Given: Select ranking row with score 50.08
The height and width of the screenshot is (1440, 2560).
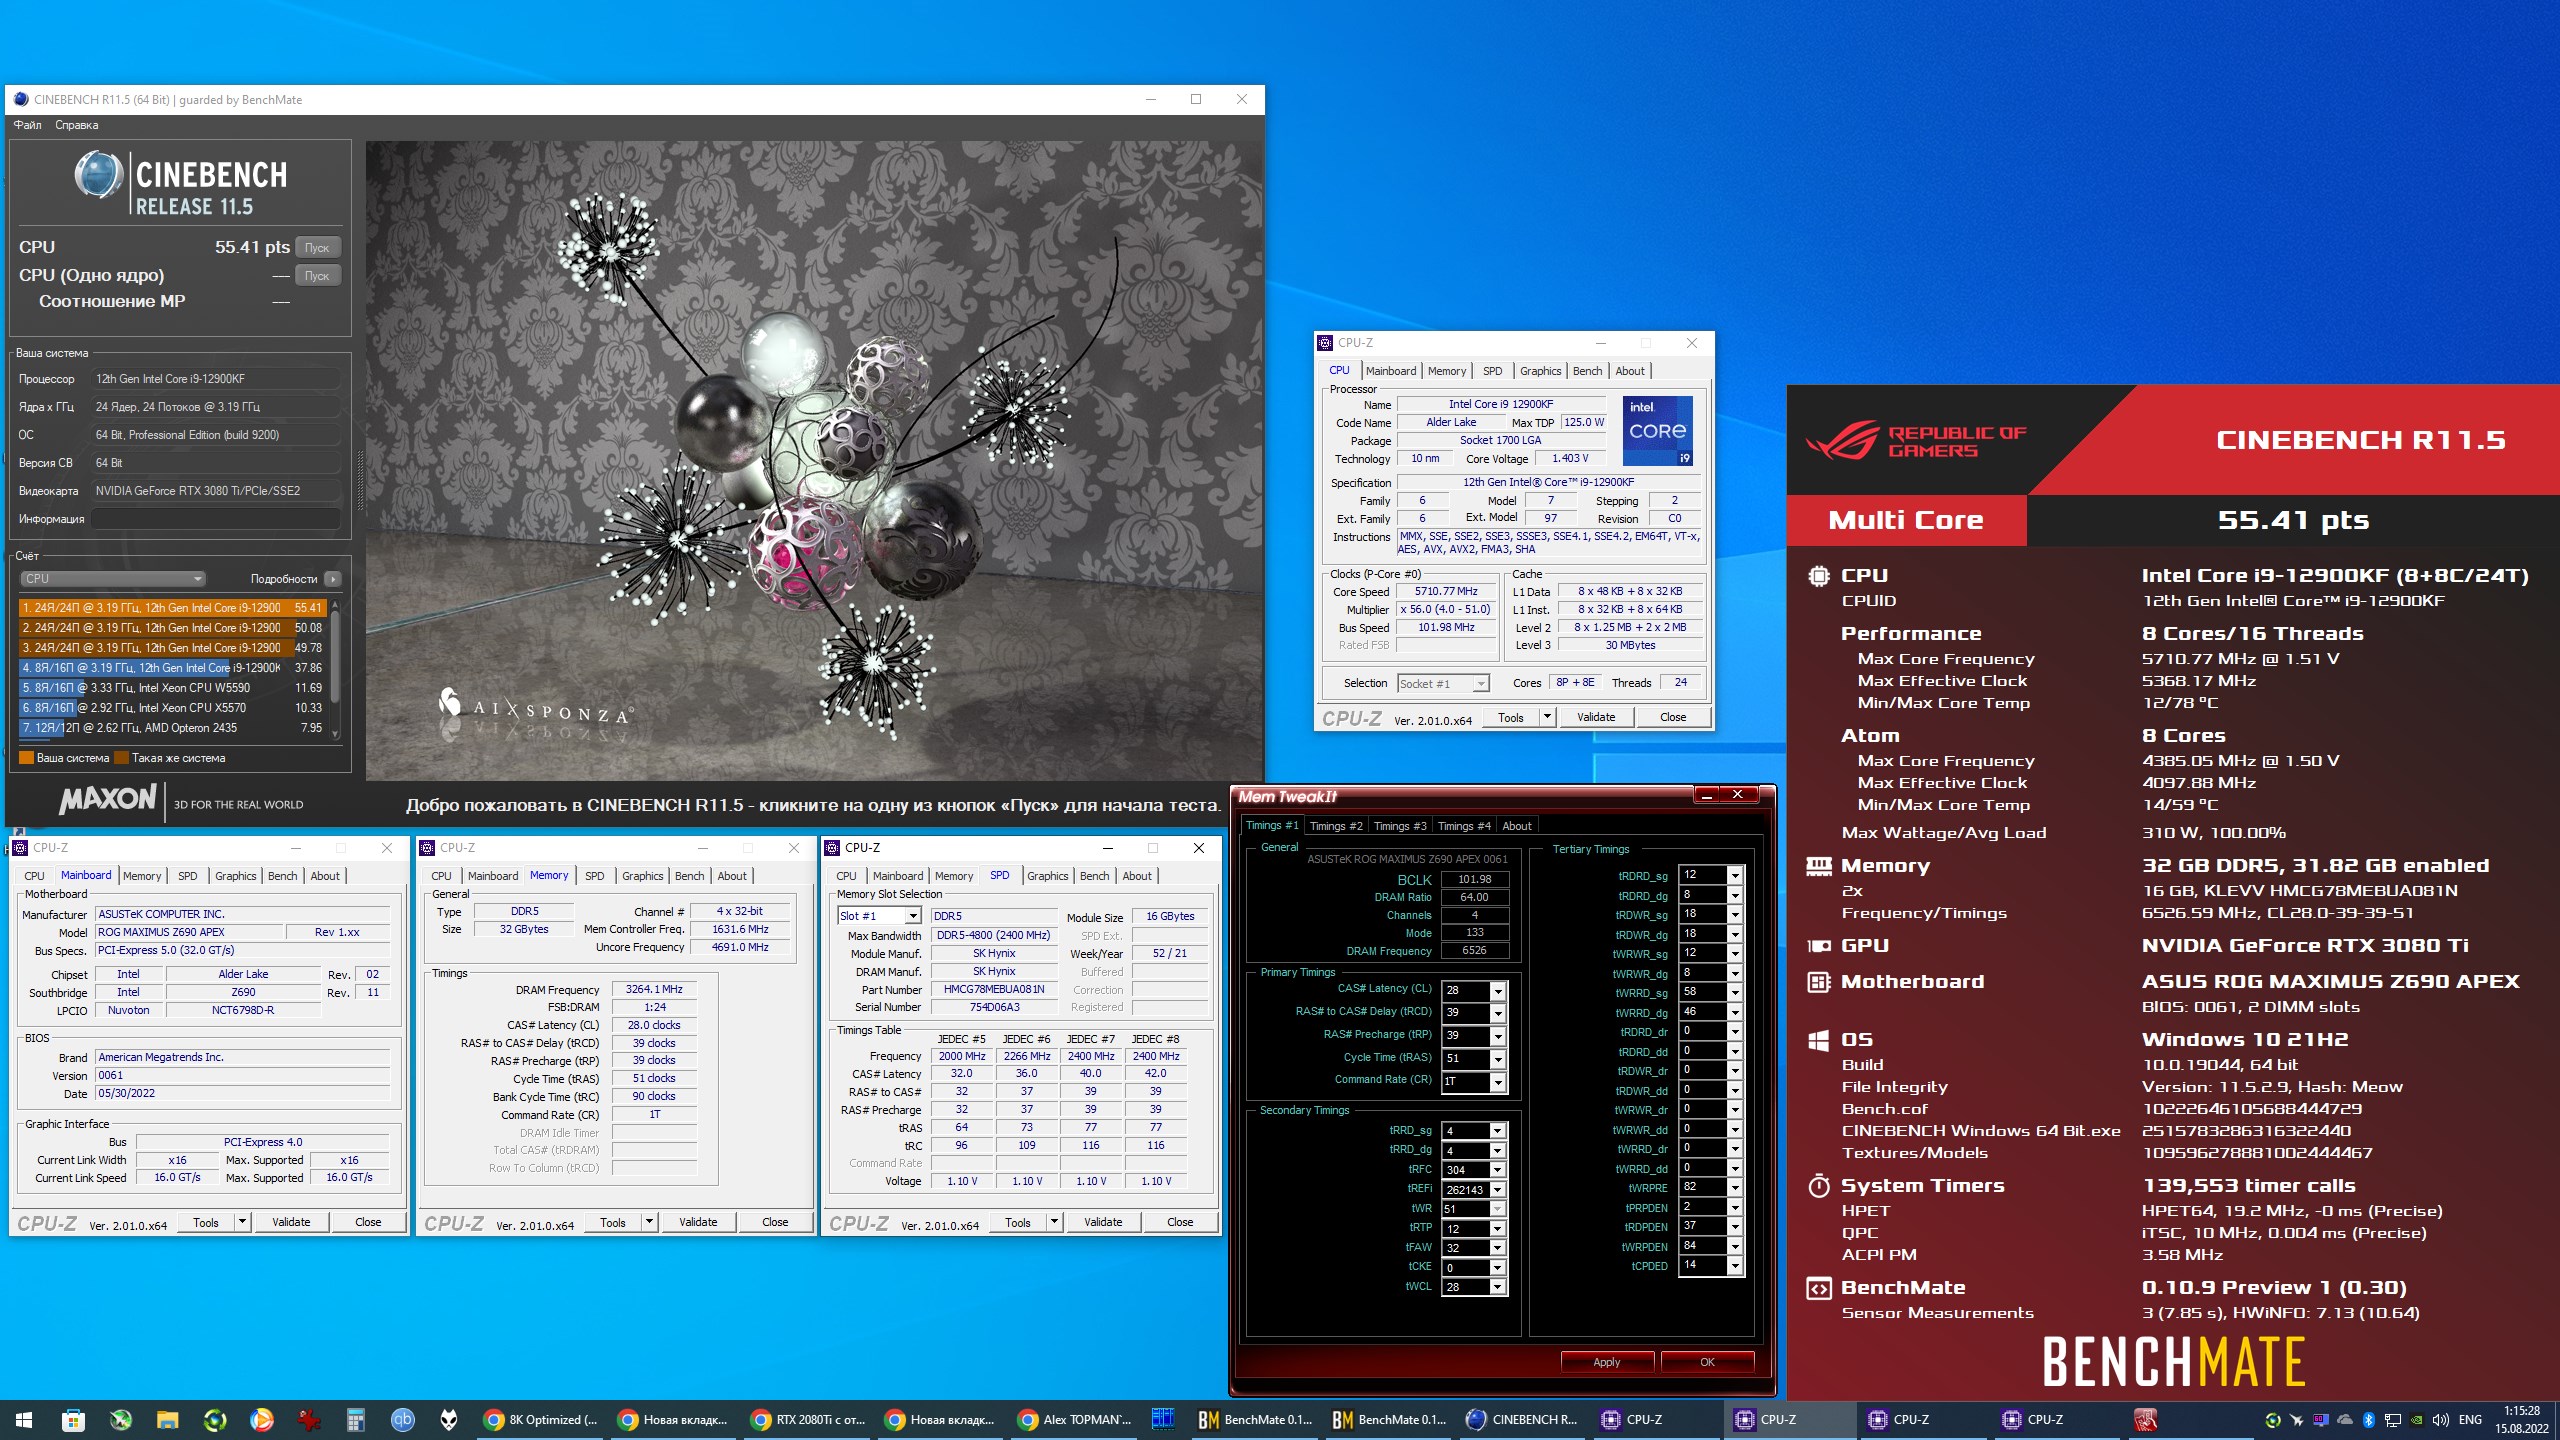Looking at the screenshot, I should (173, 628).
